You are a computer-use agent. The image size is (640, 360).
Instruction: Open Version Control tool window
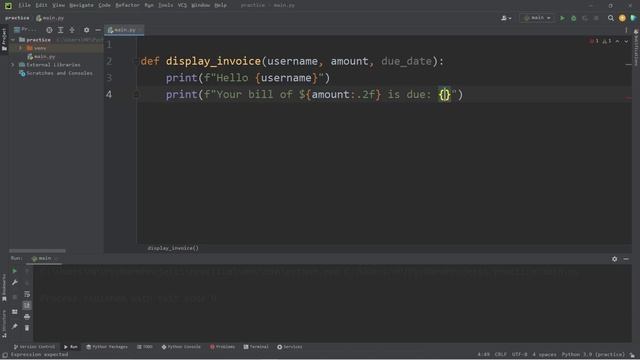(34, 347)
